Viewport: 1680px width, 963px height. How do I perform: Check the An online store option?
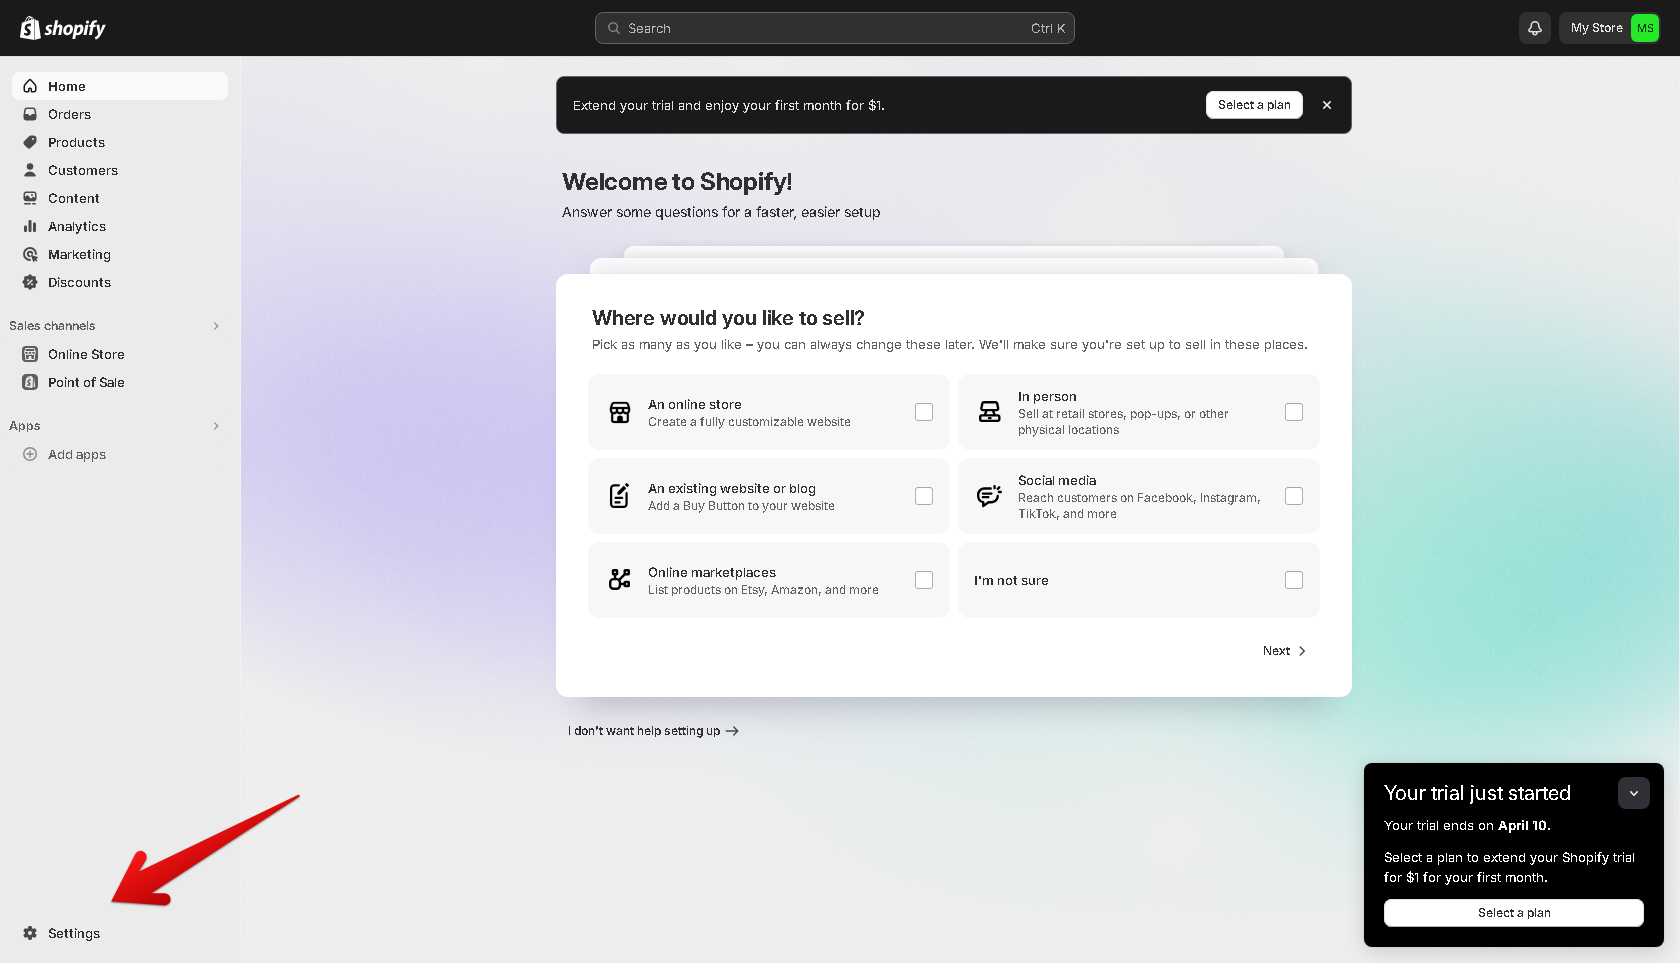click(924, 412)
